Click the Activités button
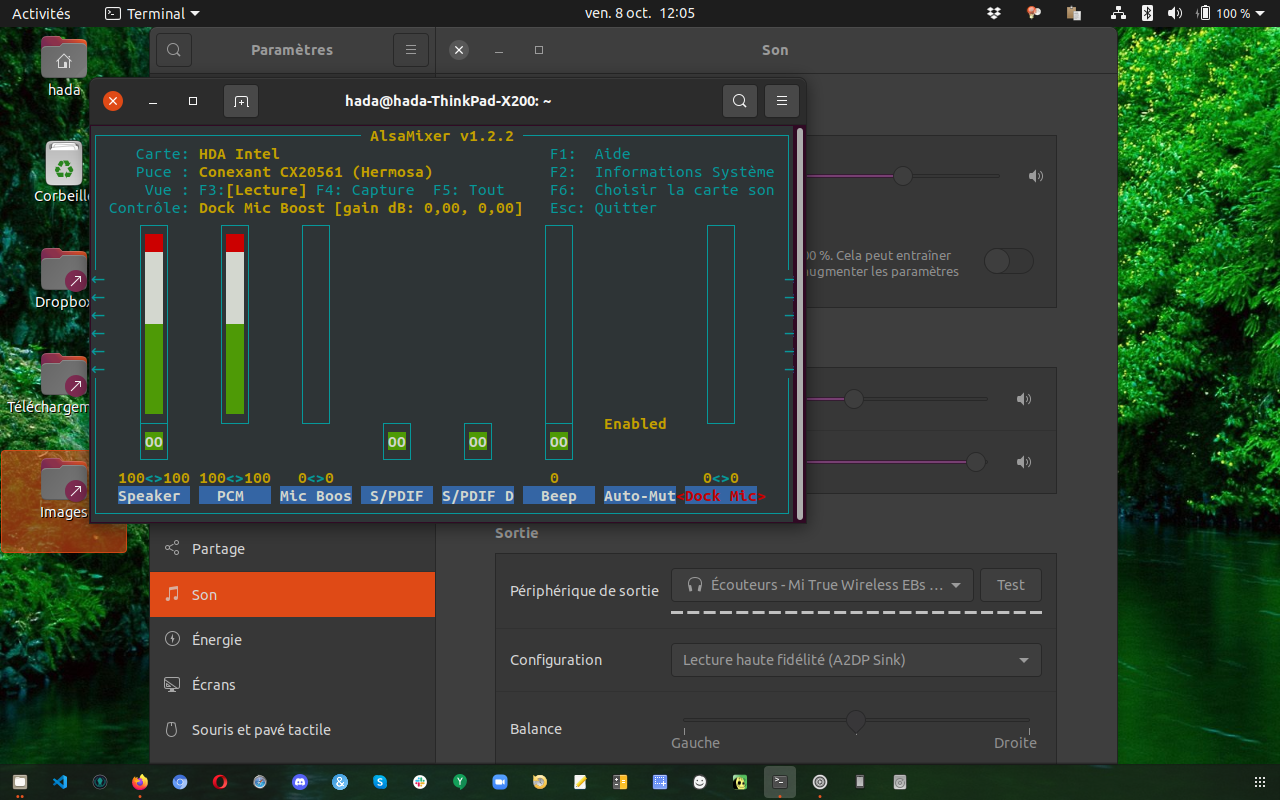 41,13
